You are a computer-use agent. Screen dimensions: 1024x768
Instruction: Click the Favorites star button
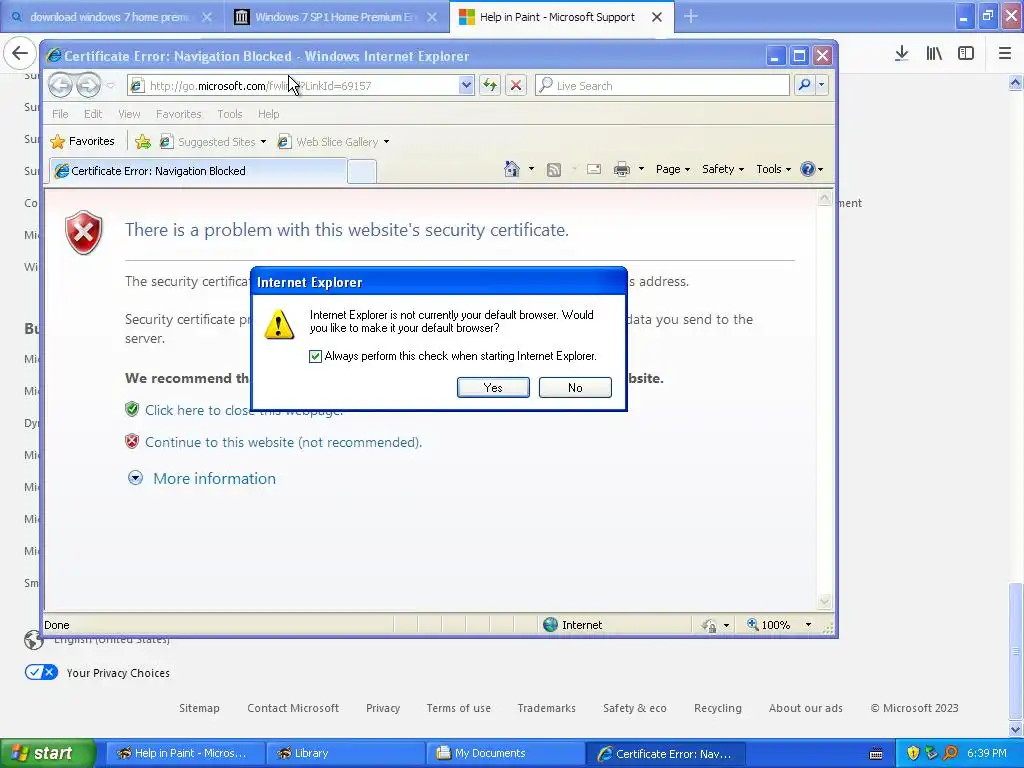[82, 141]
